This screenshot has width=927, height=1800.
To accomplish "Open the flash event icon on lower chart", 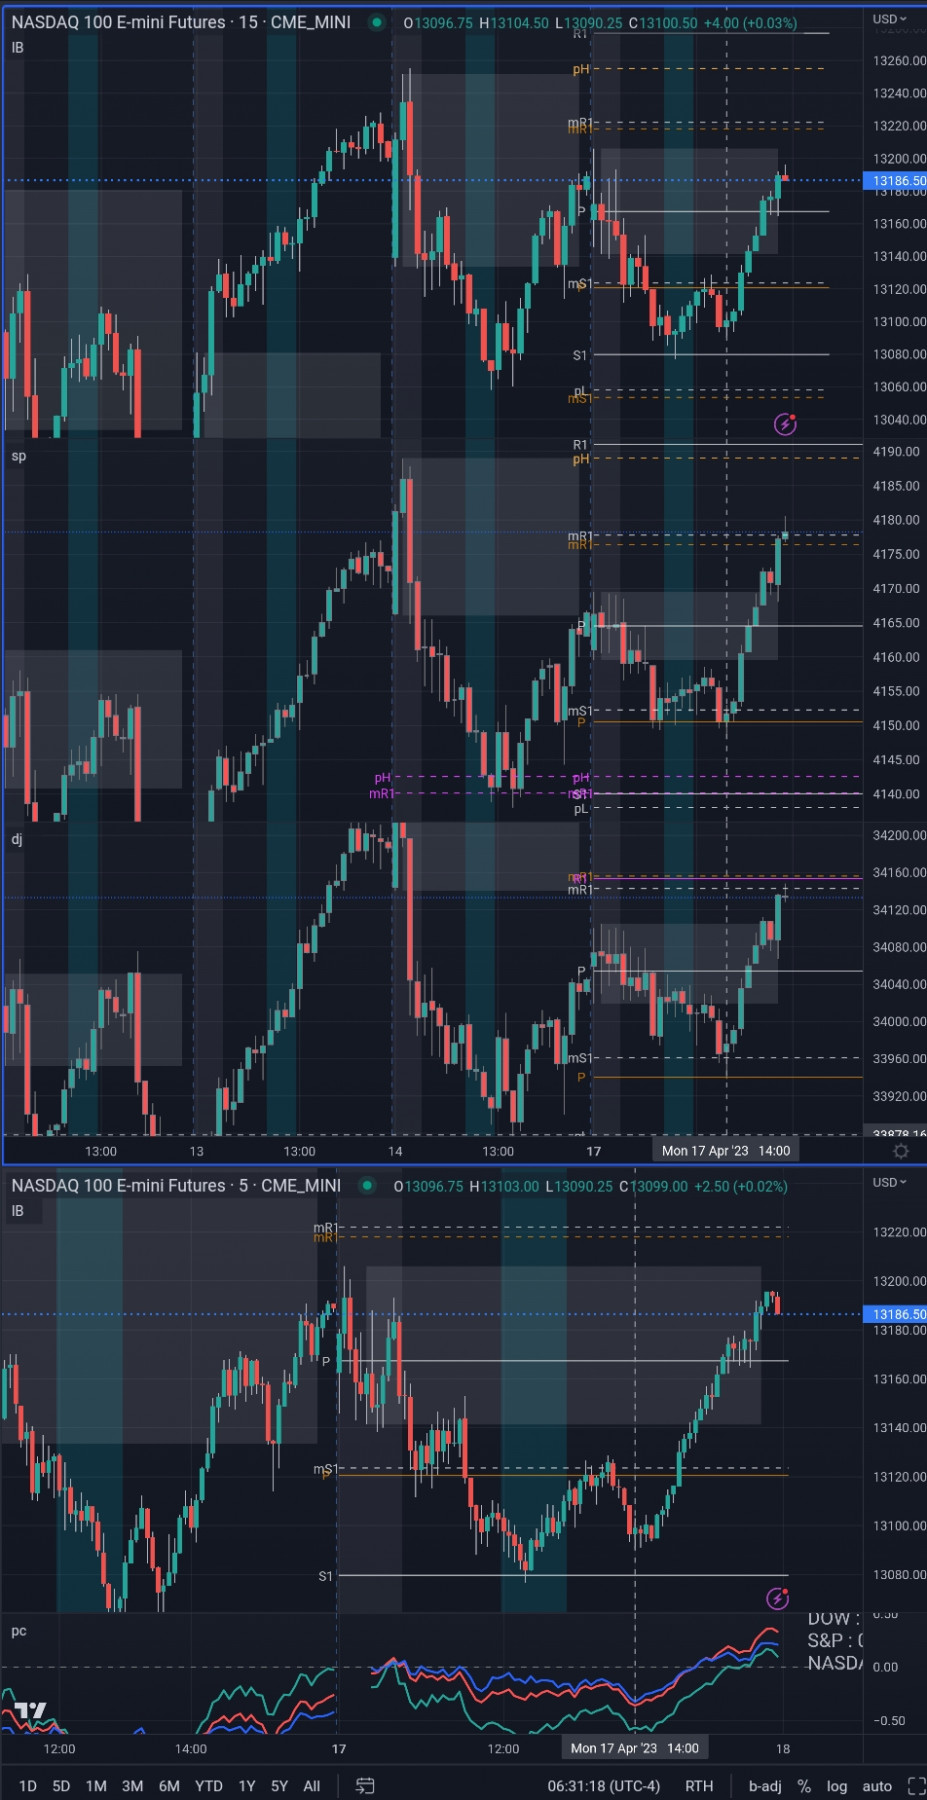I will tap(778, 1598).
